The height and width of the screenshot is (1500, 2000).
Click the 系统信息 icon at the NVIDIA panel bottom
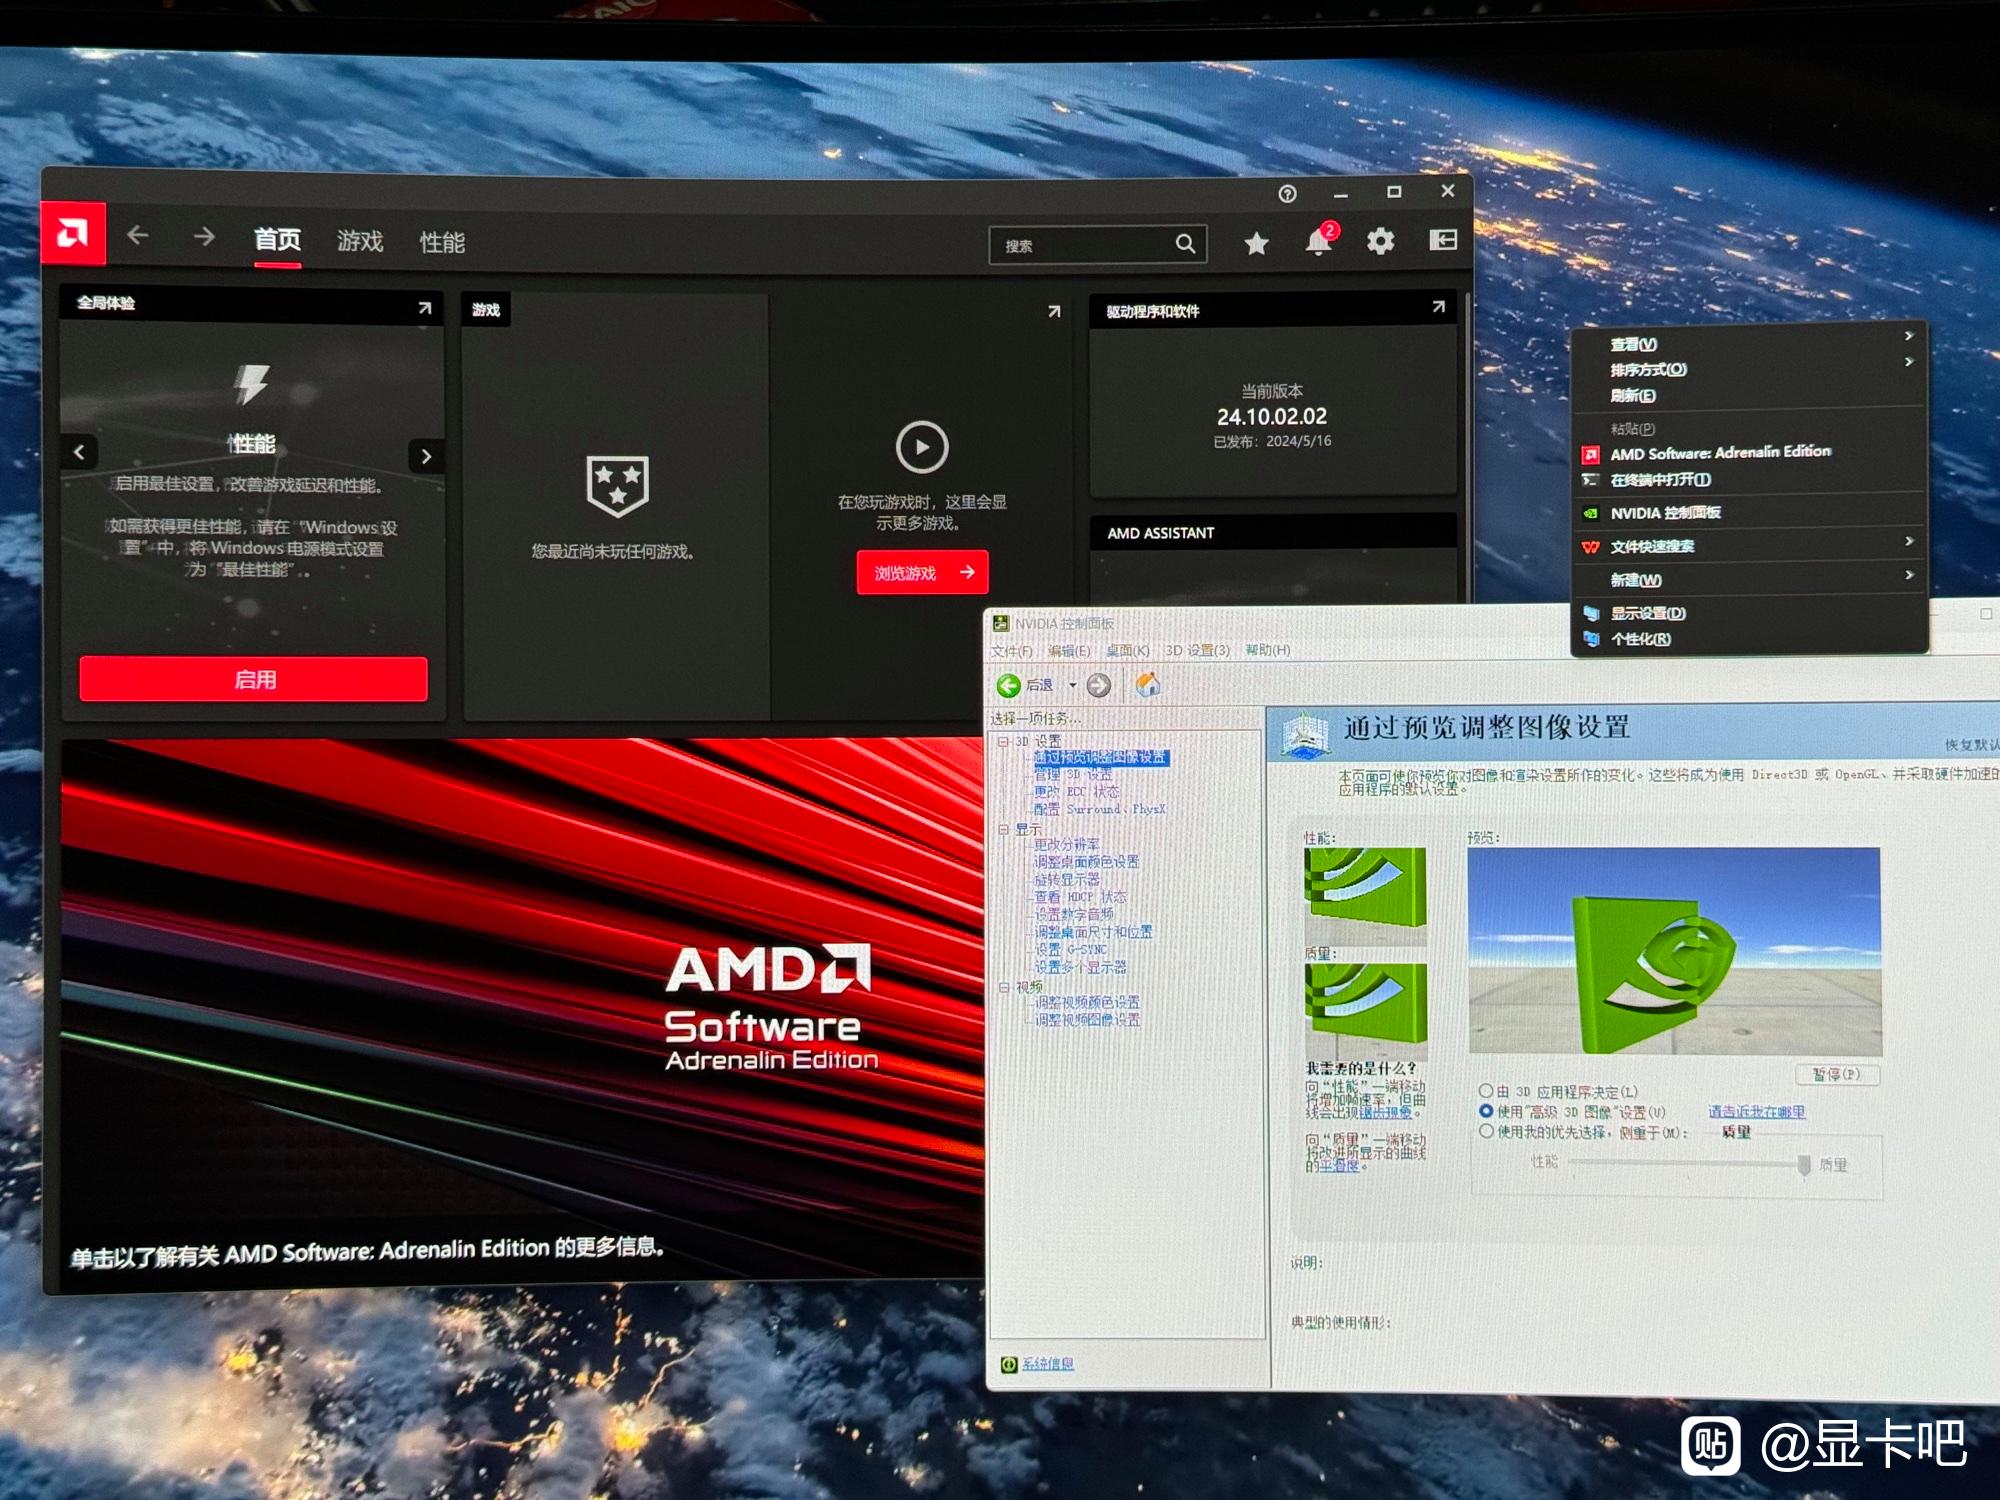[1009, 1364]
